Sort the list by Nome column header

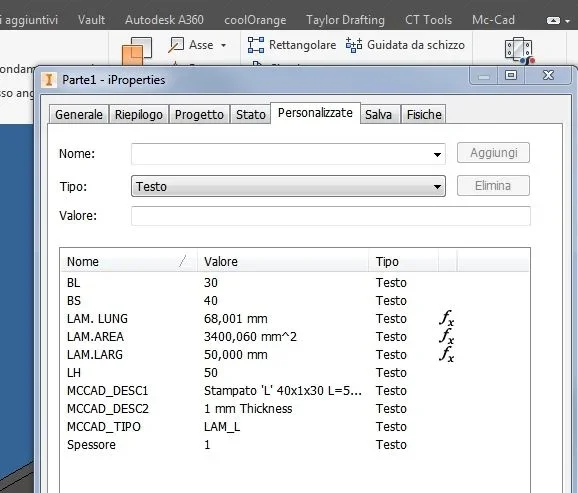[129, 261]
